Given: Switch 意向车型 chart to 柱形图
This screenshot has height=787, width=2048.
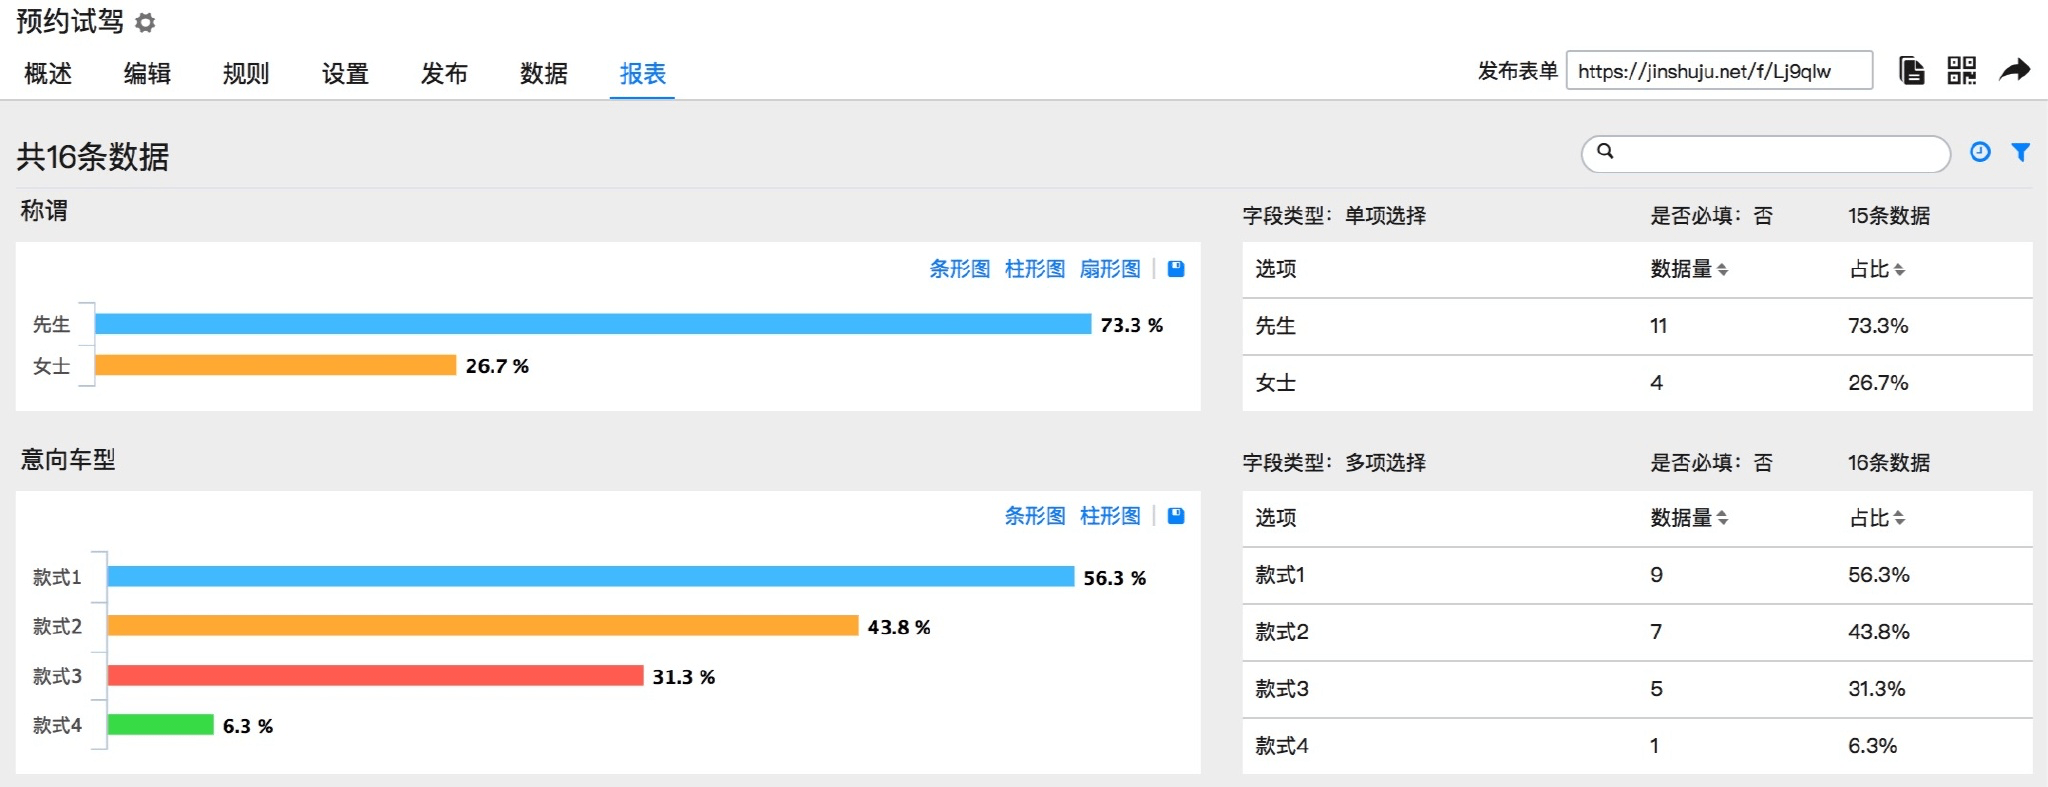Looking at the screenshot, I should click(1110, 516).
